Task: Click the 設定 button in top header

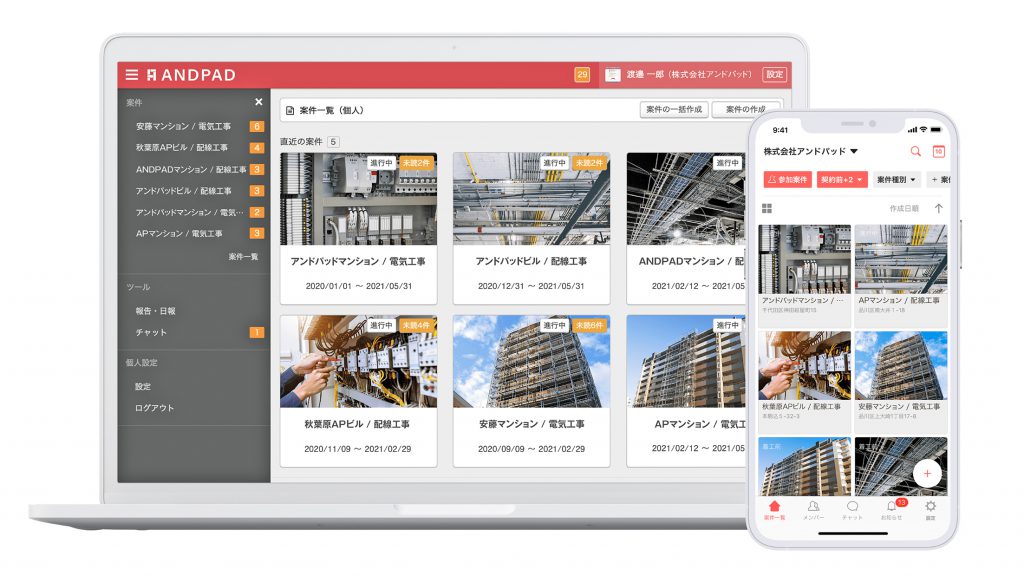Action: click(x=774, y=75)
